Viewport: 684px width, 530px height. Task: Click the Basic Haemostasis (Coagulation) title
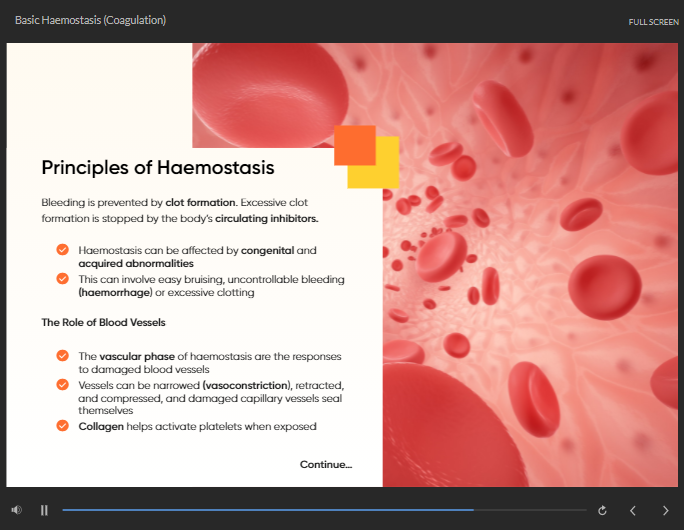pos(90,20)
